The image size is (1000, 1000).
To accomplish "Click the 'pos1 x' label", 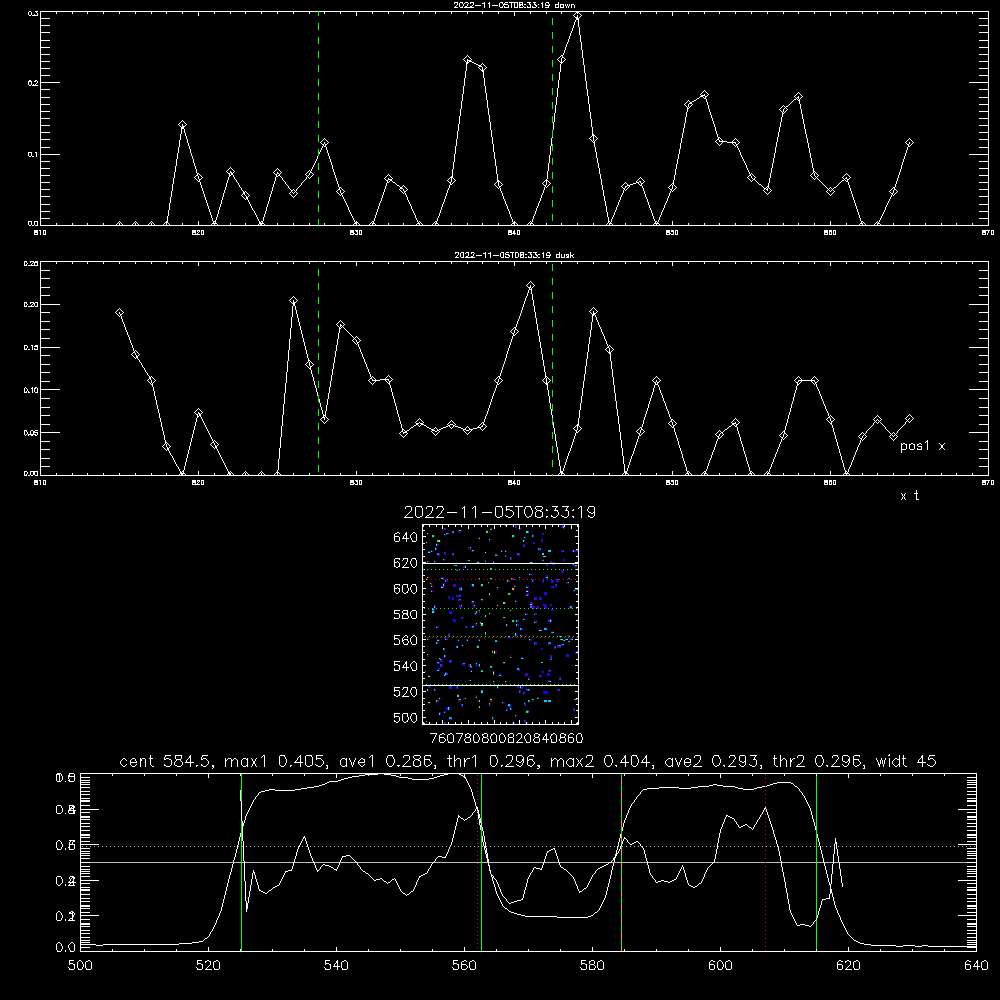I will [922, 446].
